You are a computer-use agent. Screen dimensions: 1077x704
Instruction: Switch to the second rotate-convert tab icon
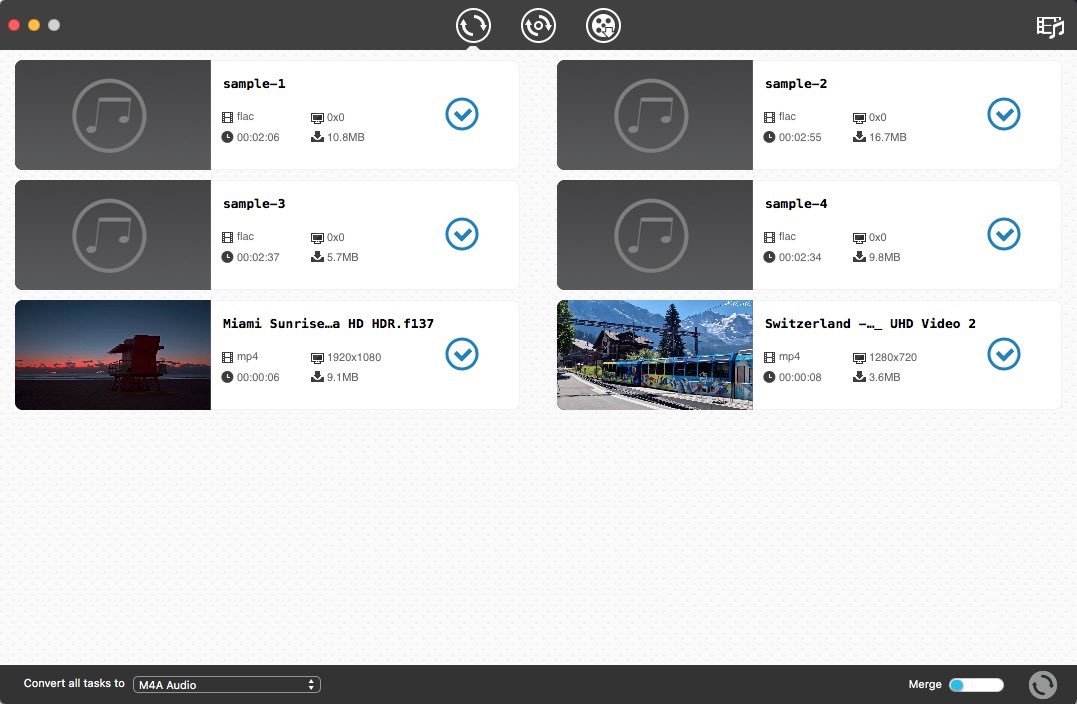[x=538, y=25]
